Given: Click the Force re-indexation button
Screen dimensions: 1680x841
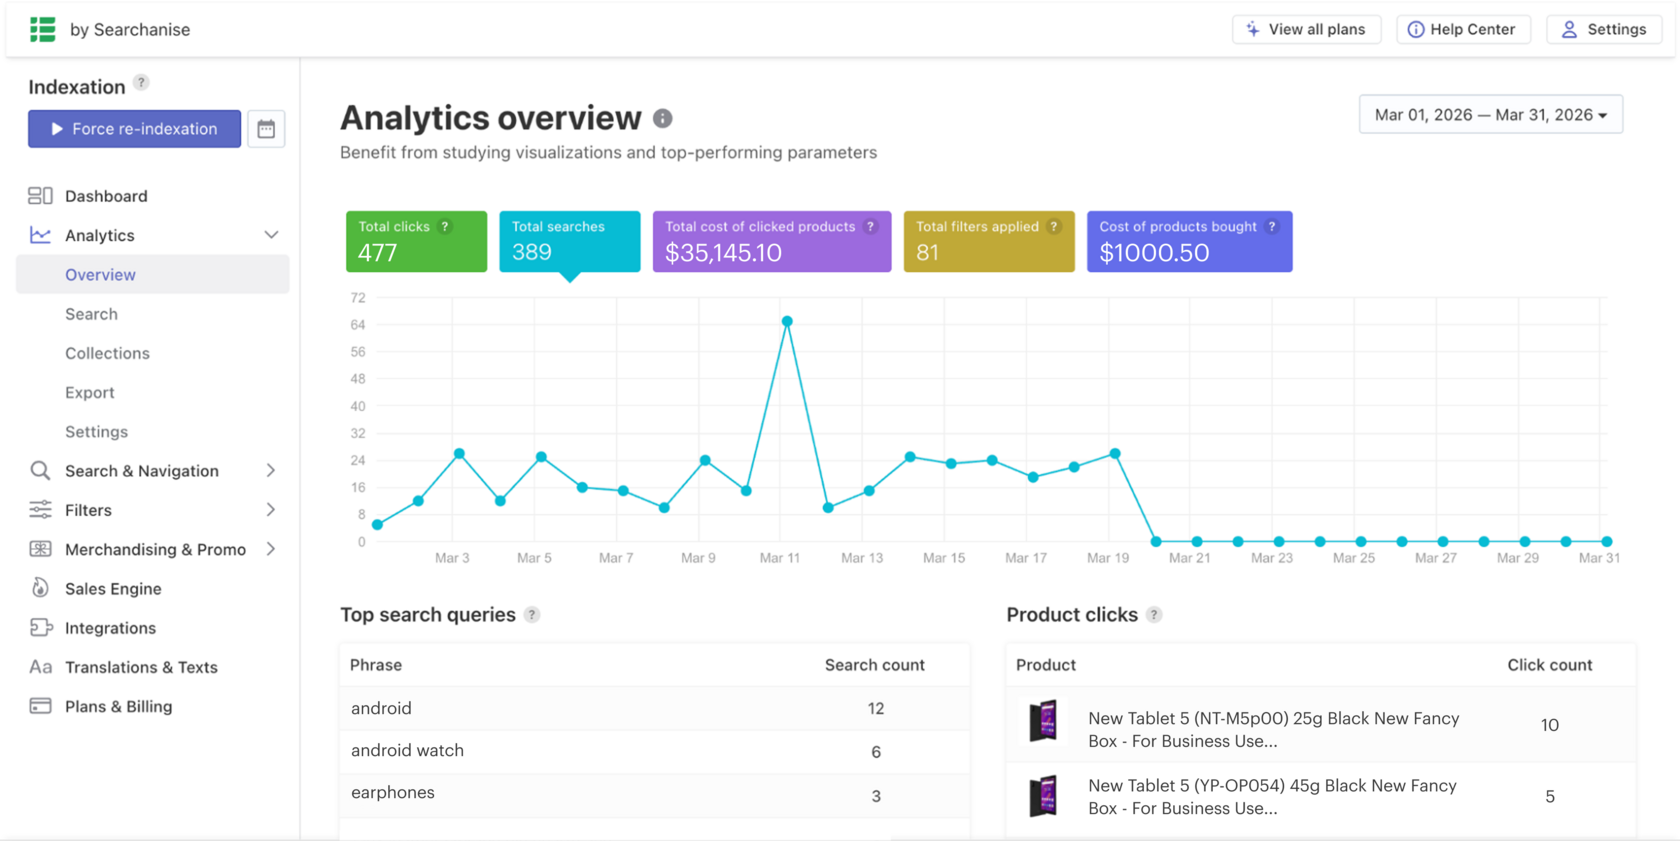Looking at the screenshot, I should pos(134,129).
